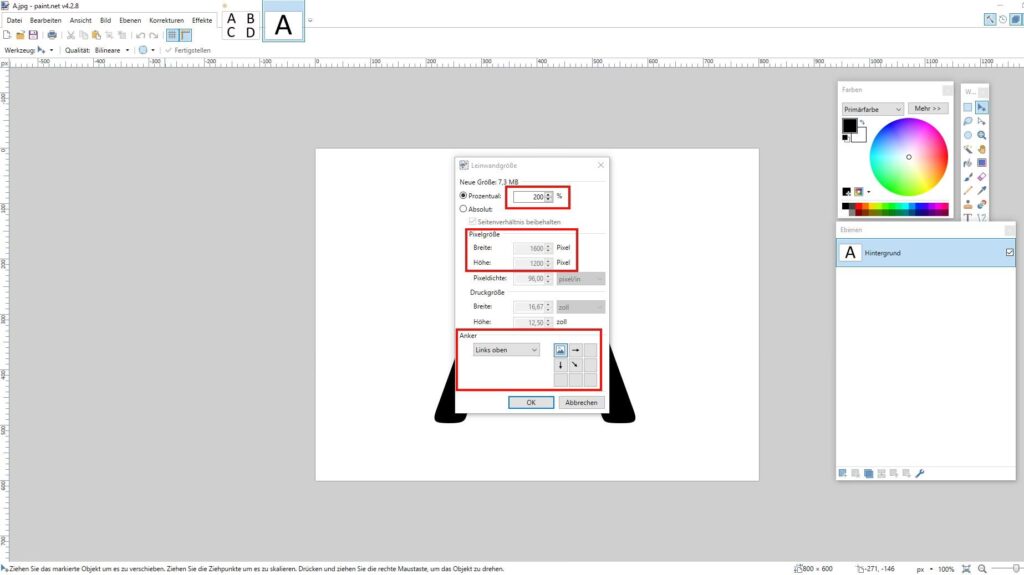The image size is (1024, 575).
Task: Click the Save icon in the toolbar
Action: [33, 35]
